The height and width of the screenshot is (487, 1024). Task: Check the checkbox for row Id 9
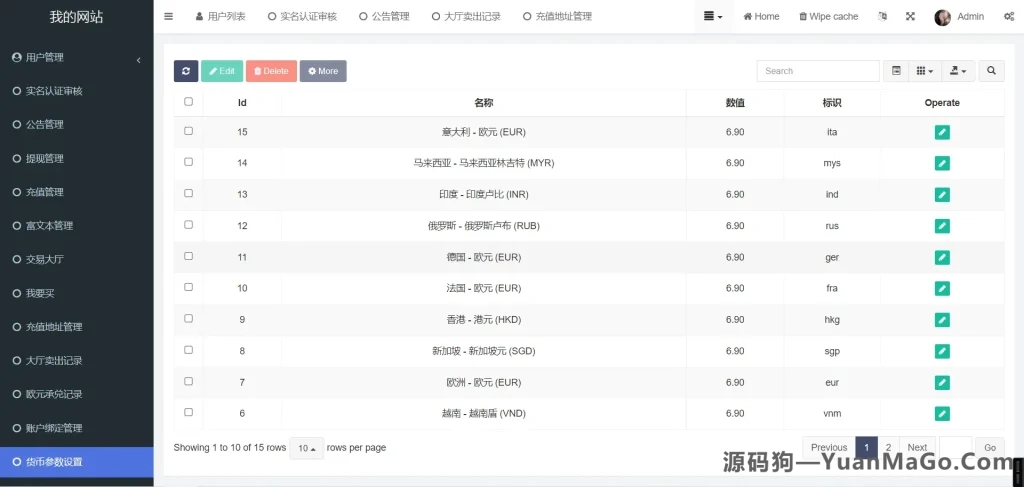click(x=189, y=319)
